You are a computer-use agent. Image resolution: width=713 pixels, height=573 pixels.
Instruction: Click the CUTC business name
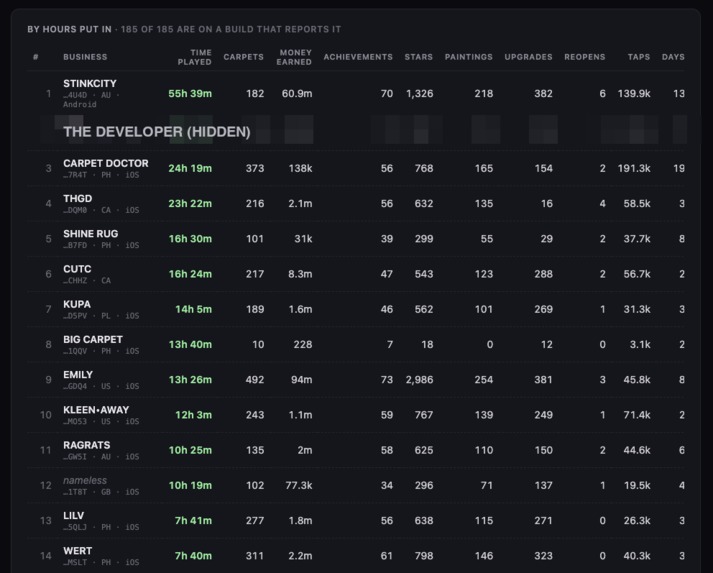coord(77,269)
